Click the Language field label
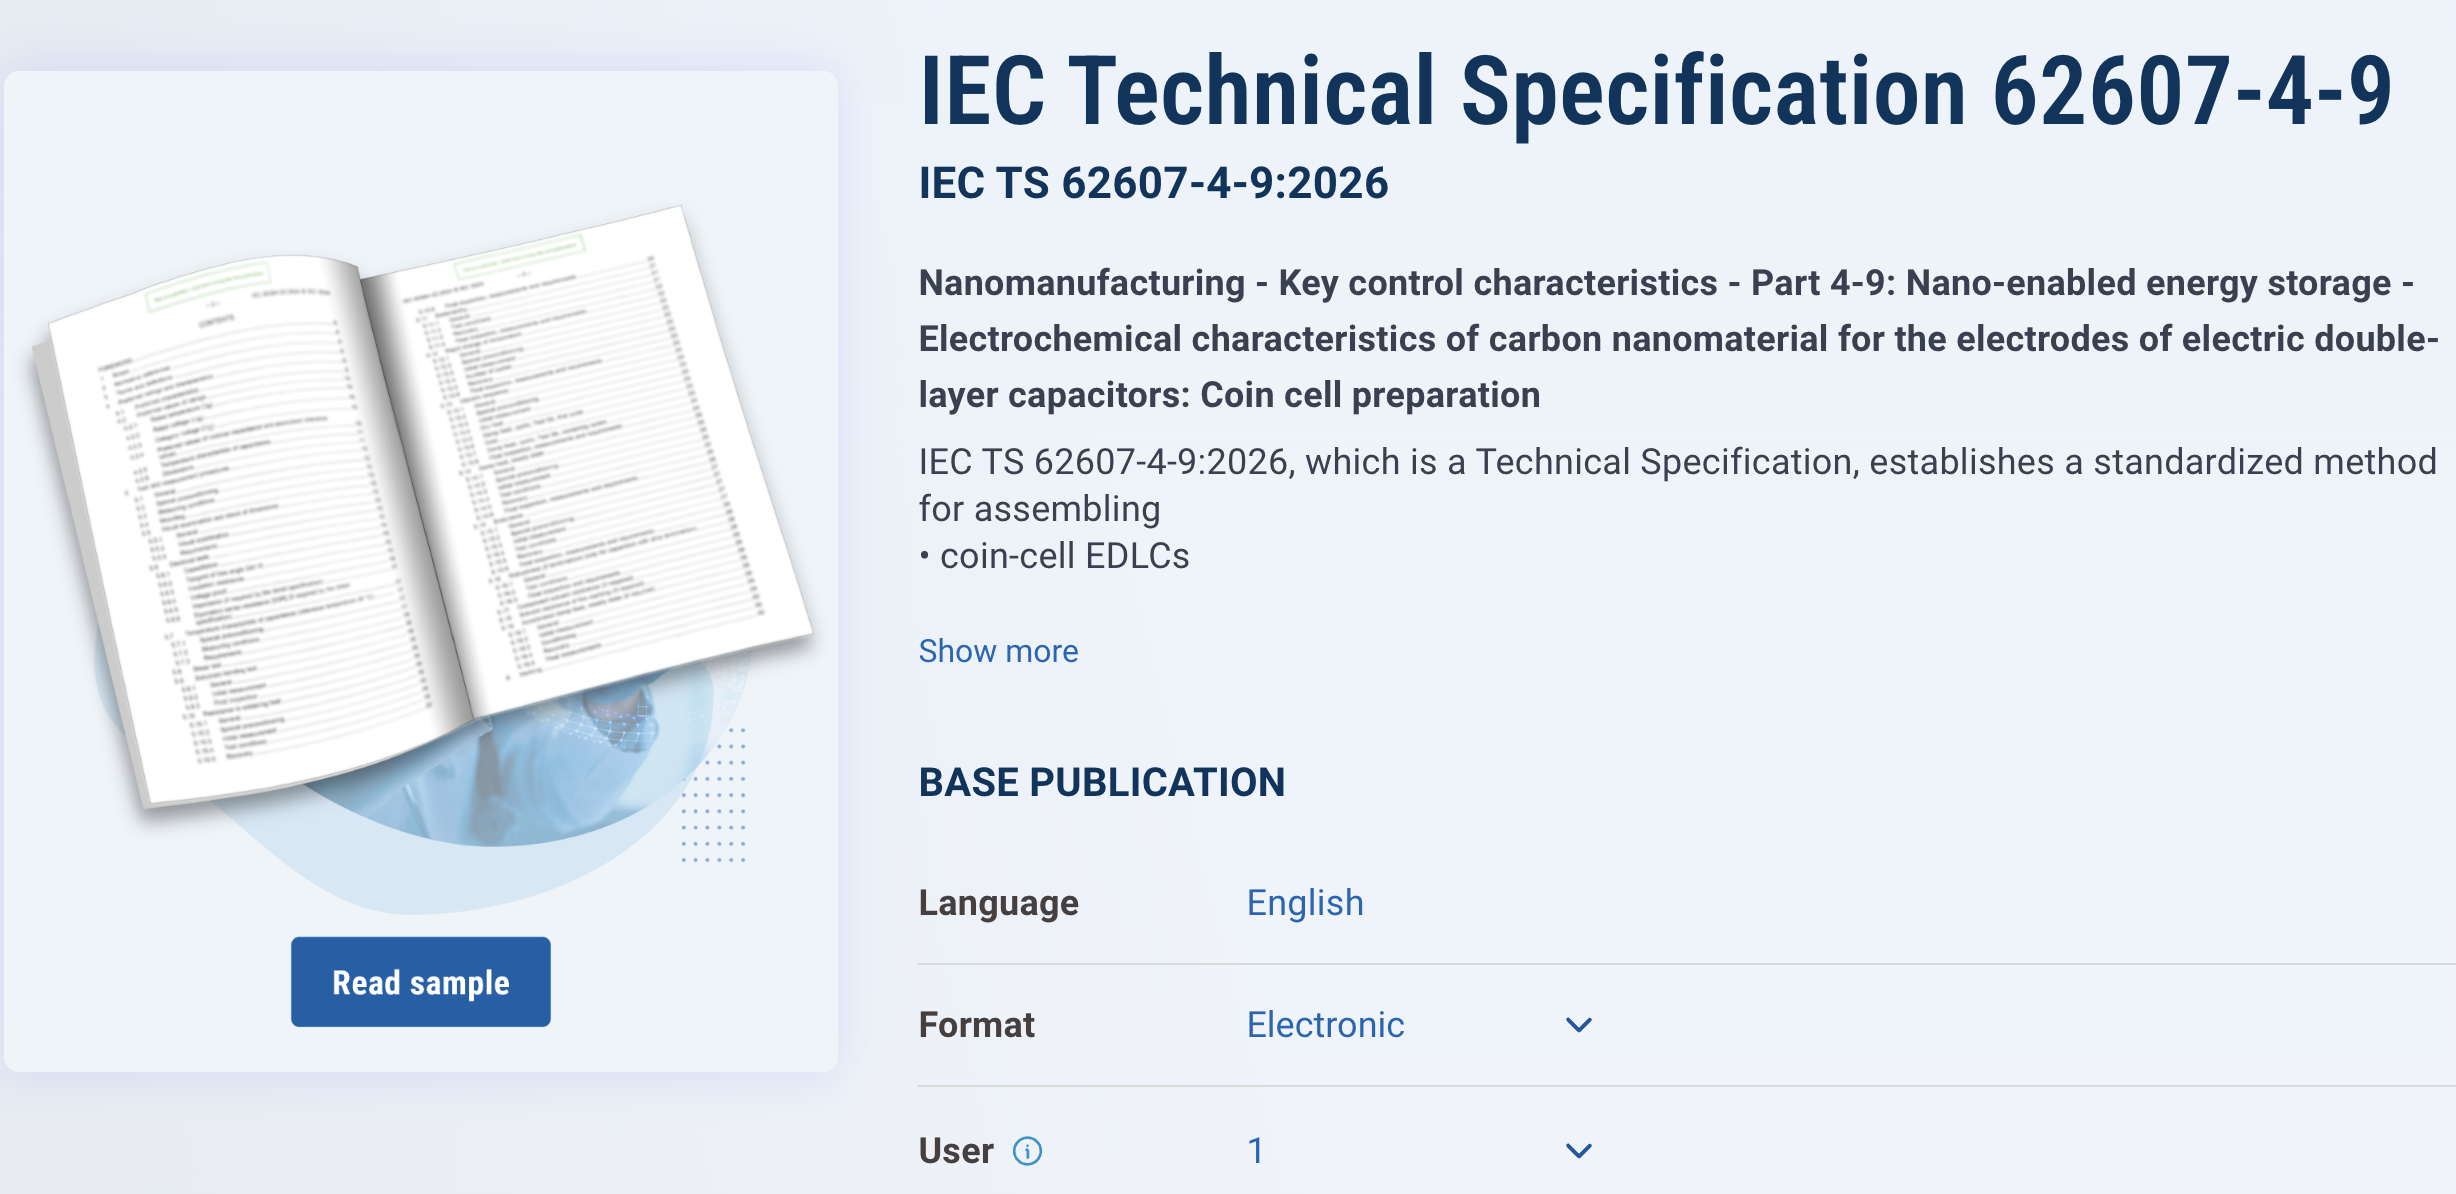2456x1194 pixels. (x=999, y=903)
